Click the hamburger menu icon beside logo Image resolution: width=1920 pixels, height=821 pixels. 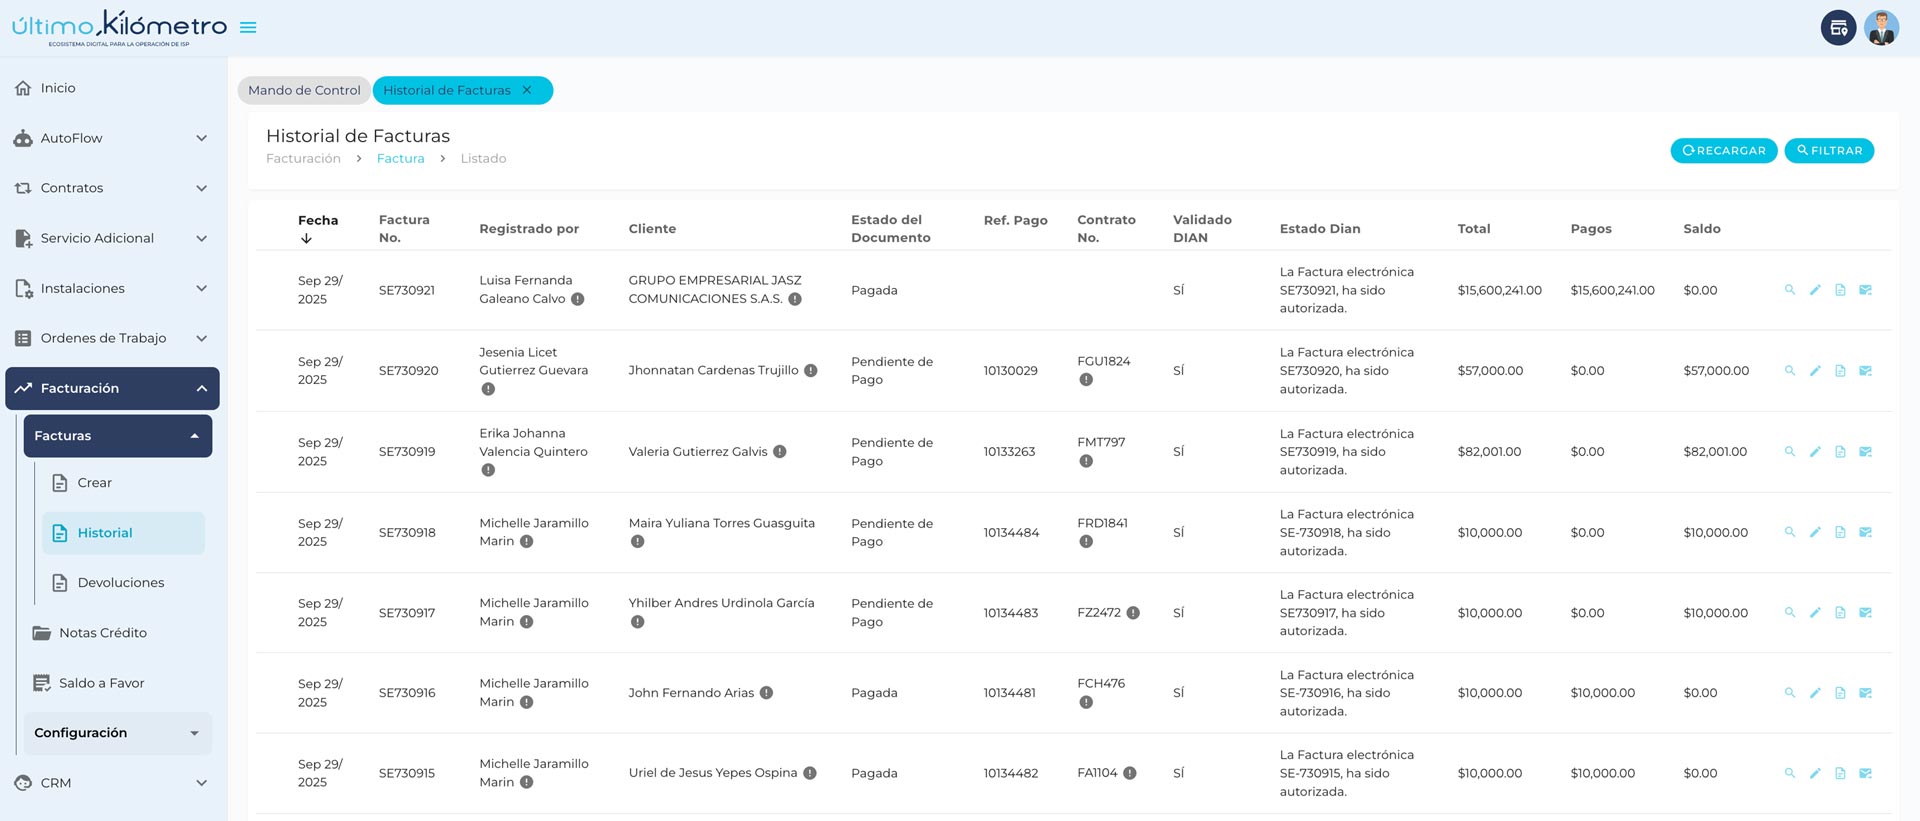pyautogui.click(x=248, y=28)
